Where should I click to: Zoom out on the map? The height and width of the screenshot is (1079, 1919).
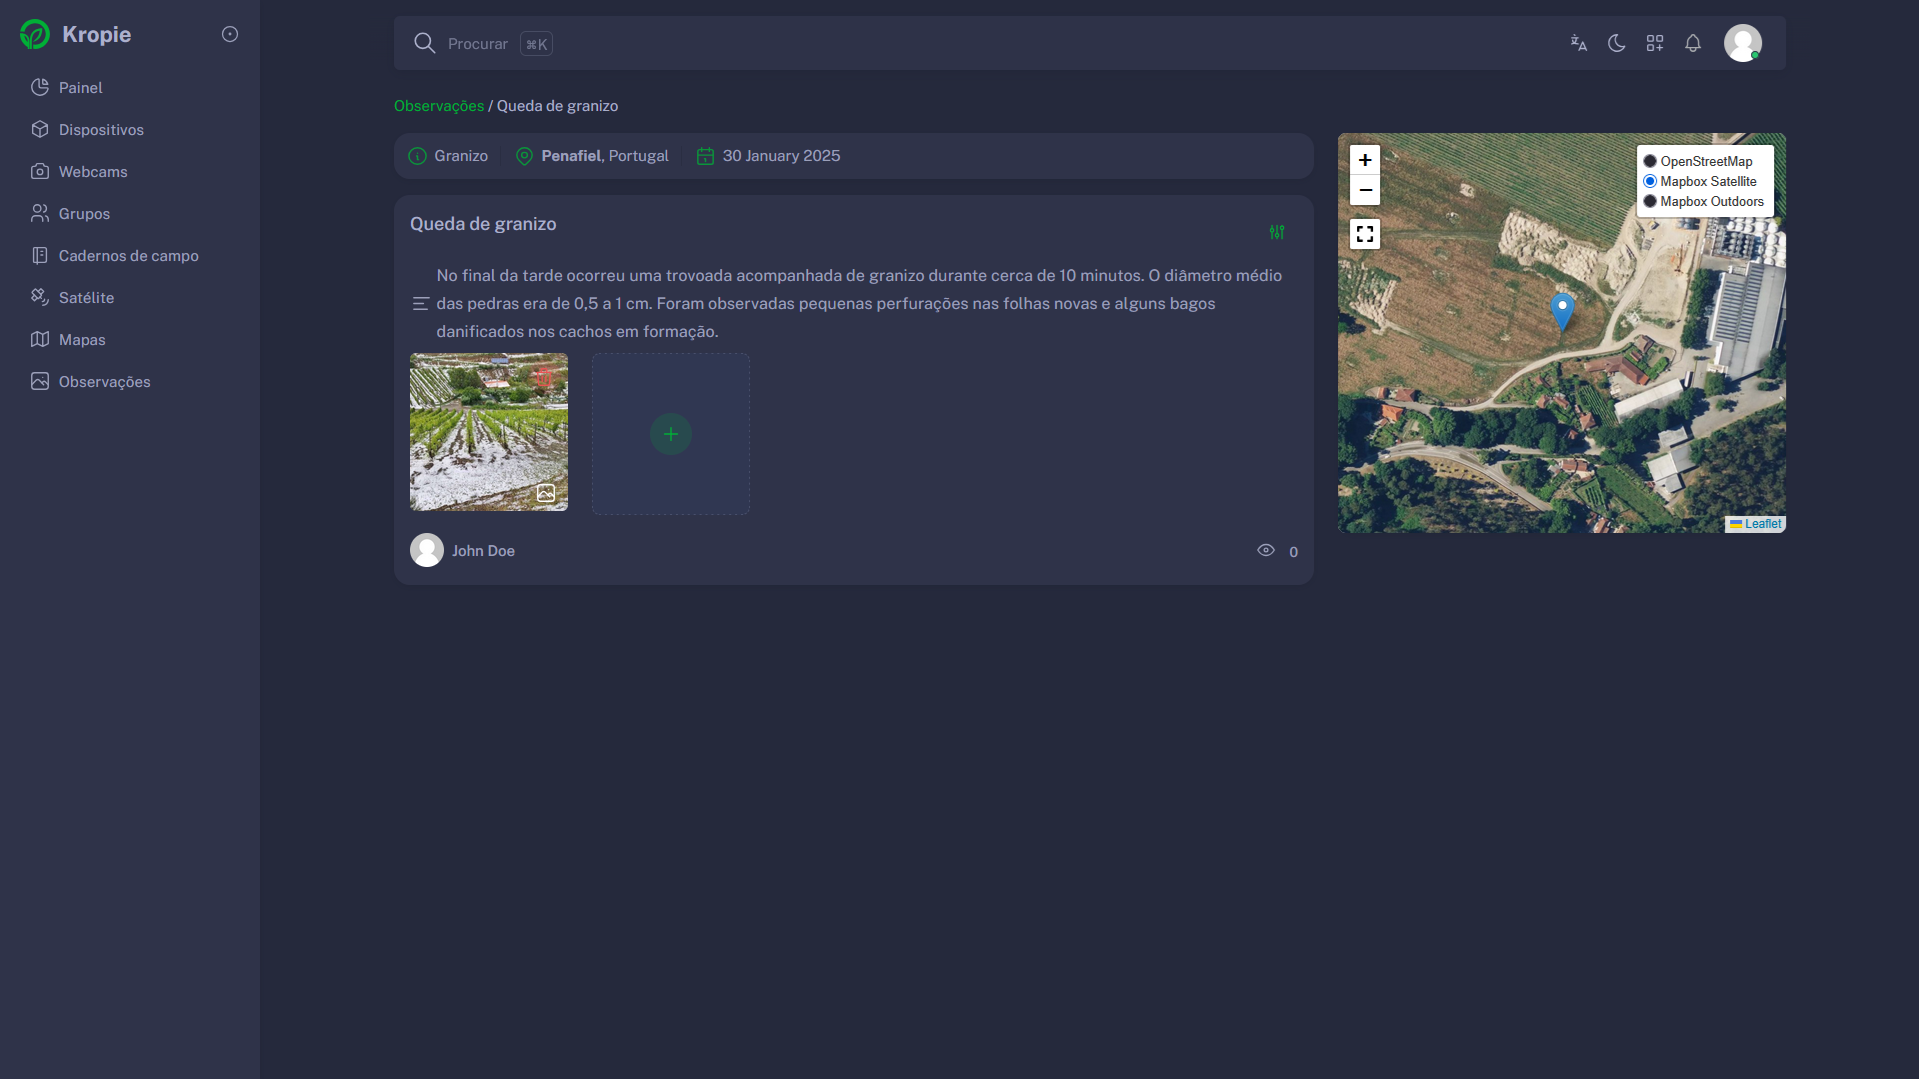click(x=1364, y=190)
